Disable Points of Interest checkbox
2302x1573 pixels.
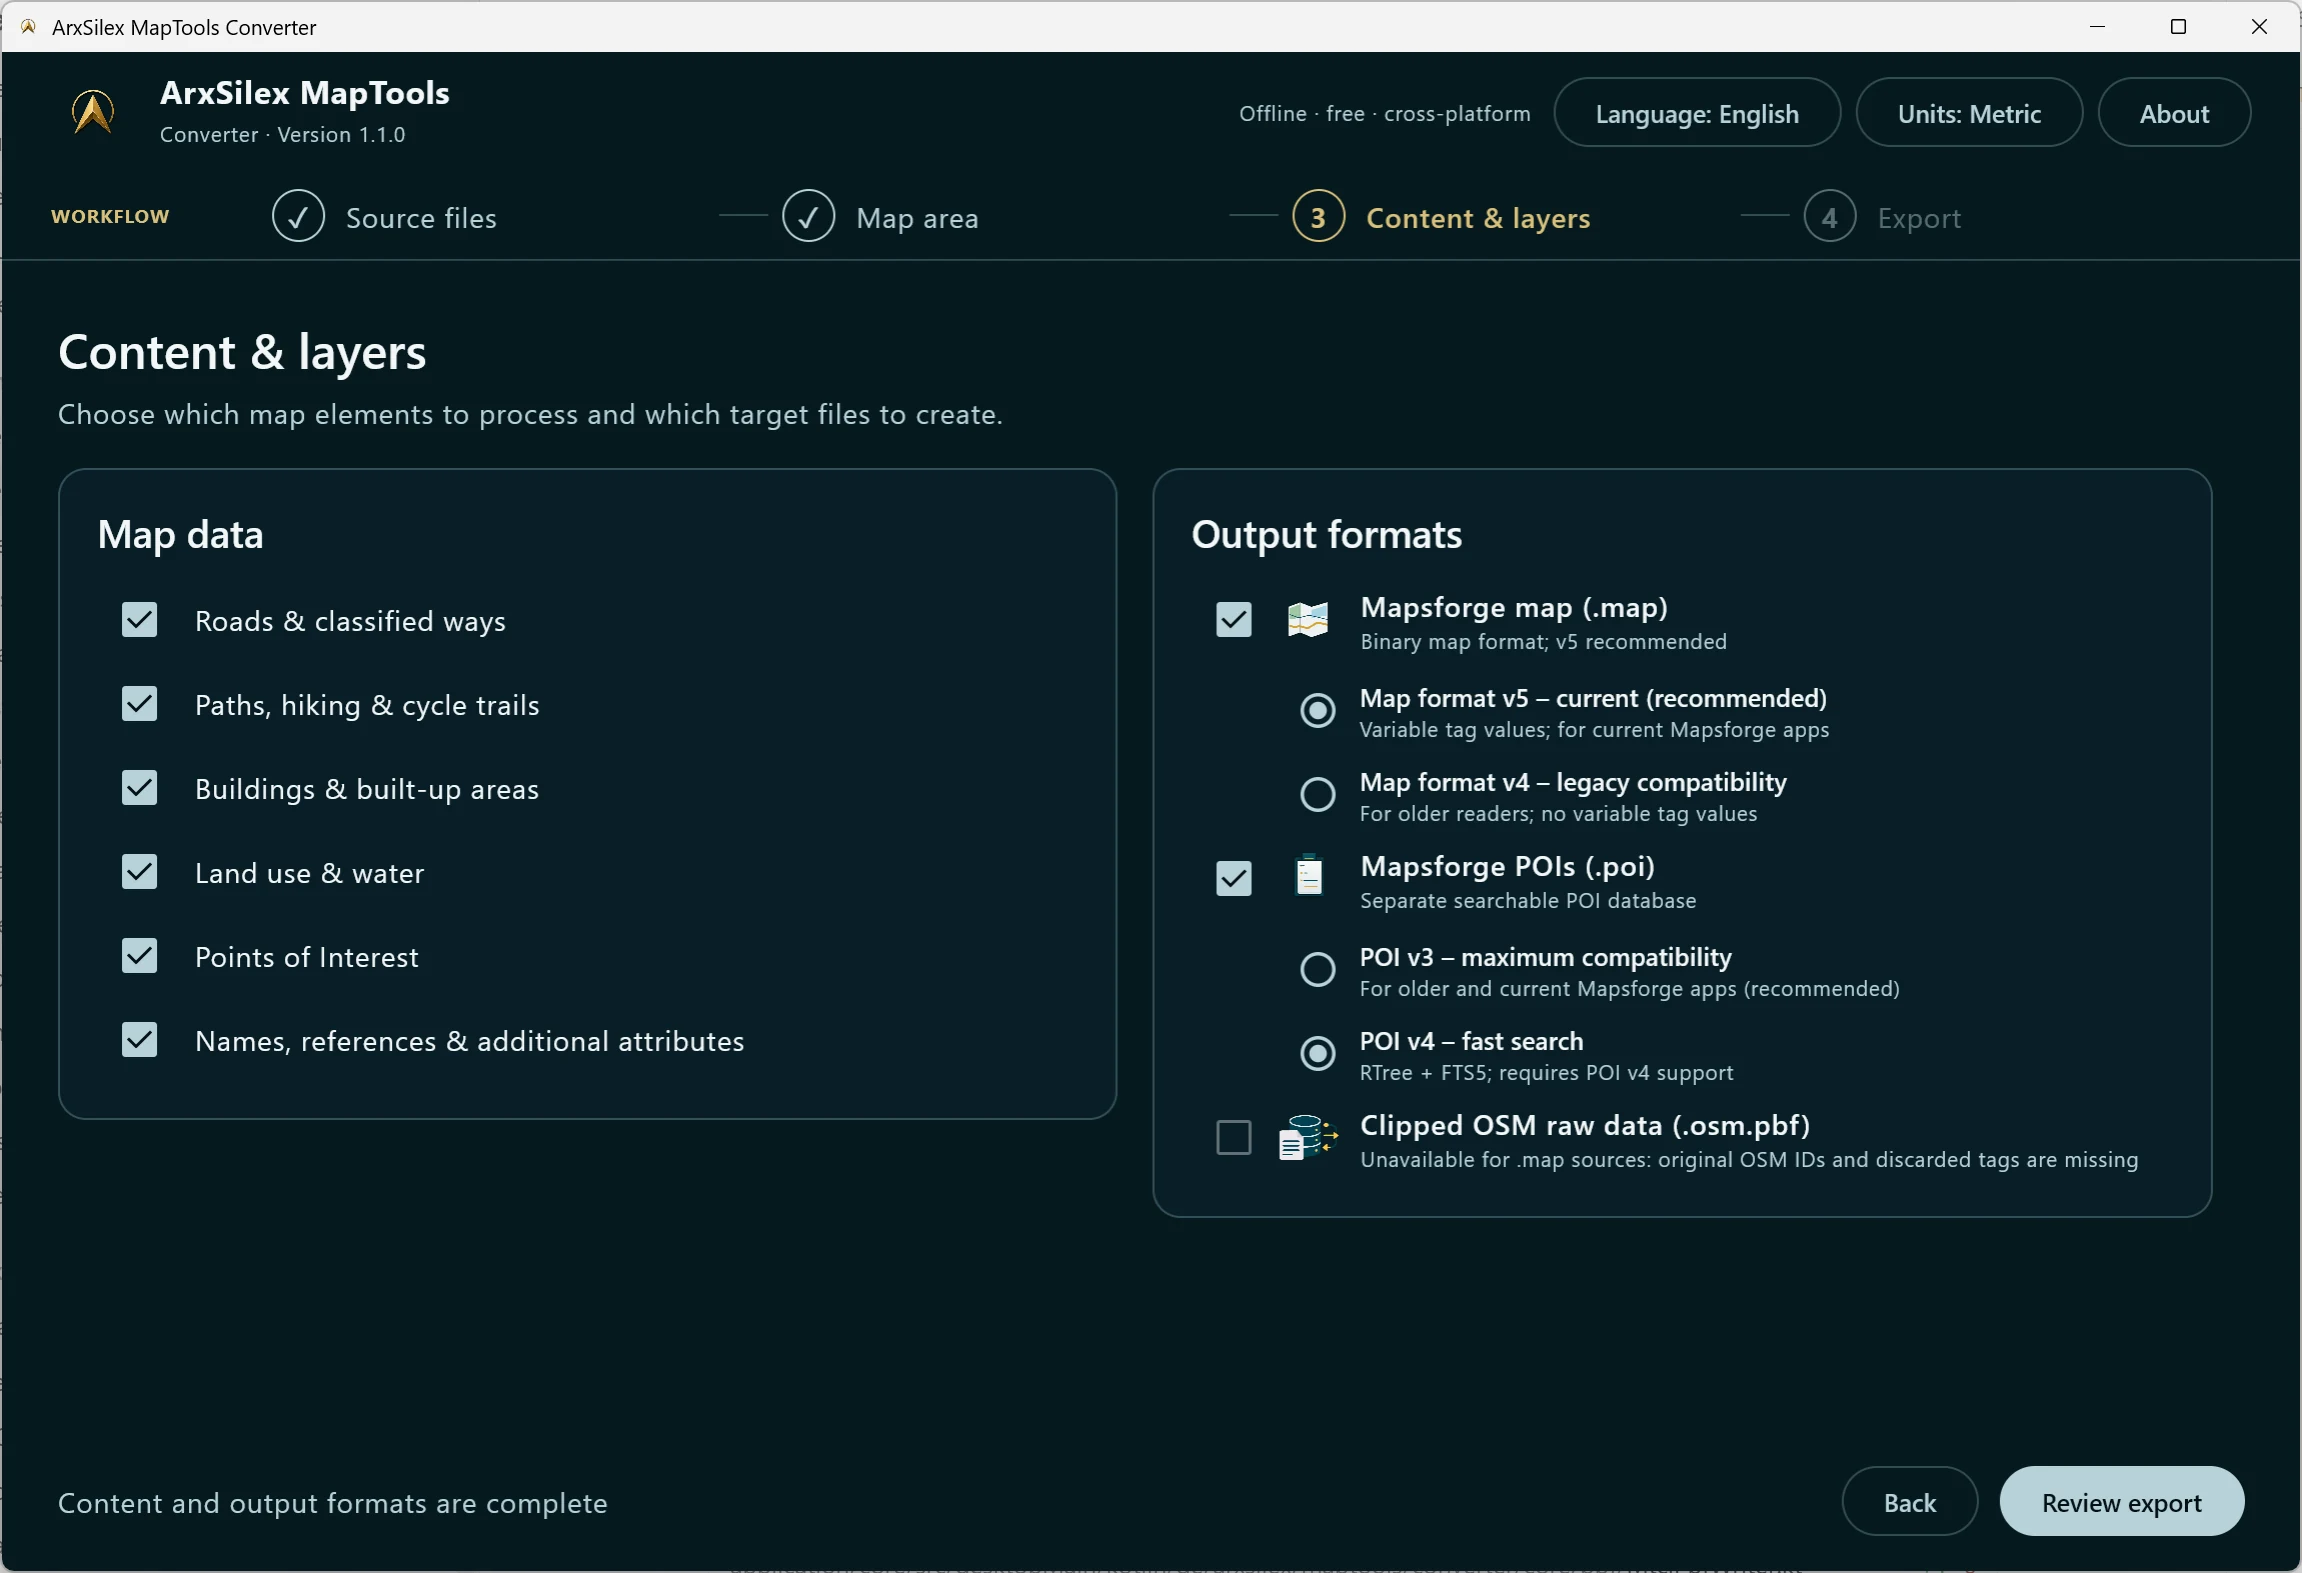139,956
